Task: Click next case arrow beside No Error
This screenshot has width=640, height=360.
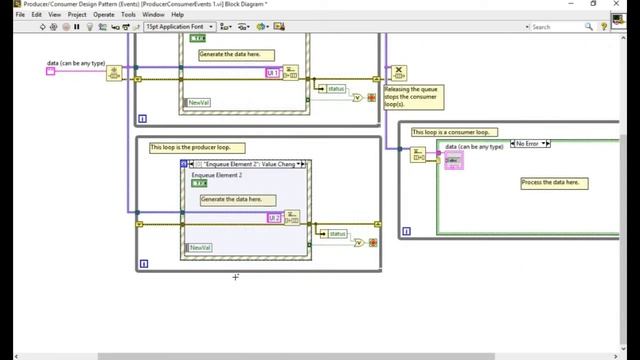Action: 548,144
